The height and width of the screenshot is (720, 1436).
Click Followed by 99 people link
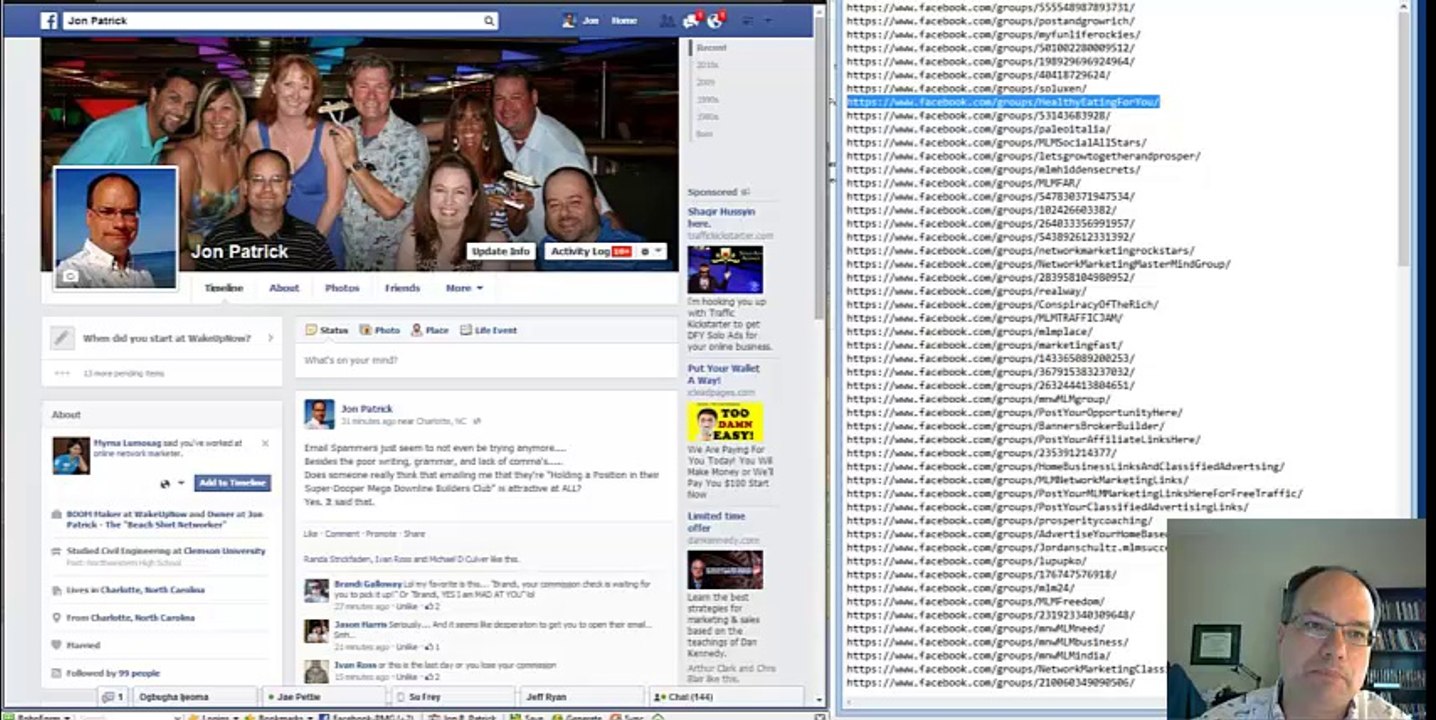[x=113, y=673]
